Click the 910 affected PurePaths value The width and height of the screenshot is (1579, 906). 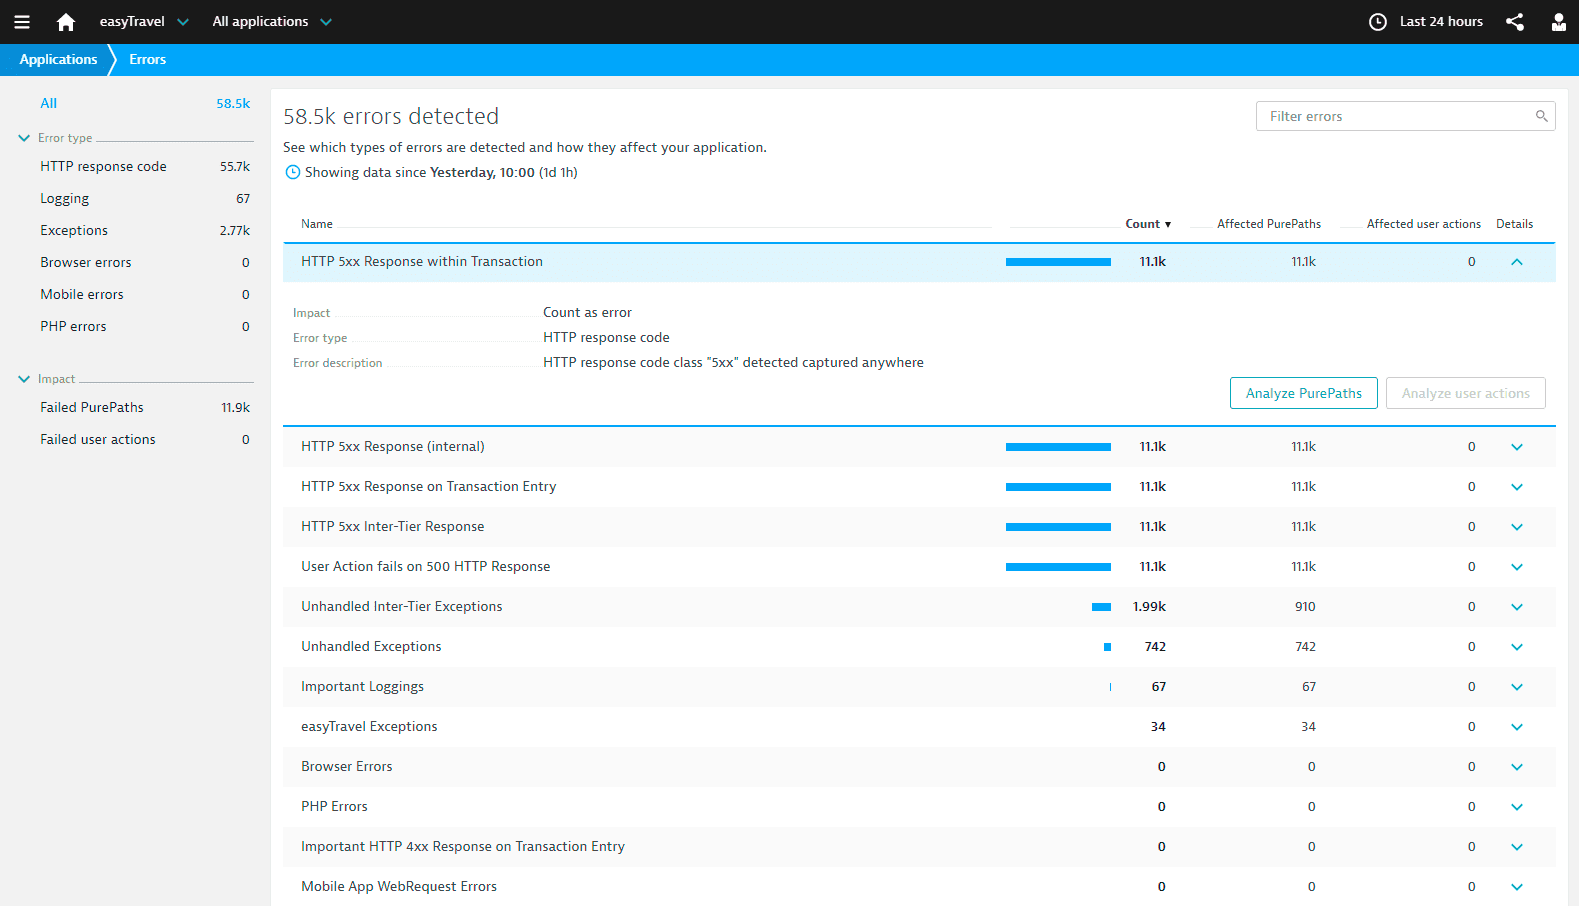(1305, 606)
